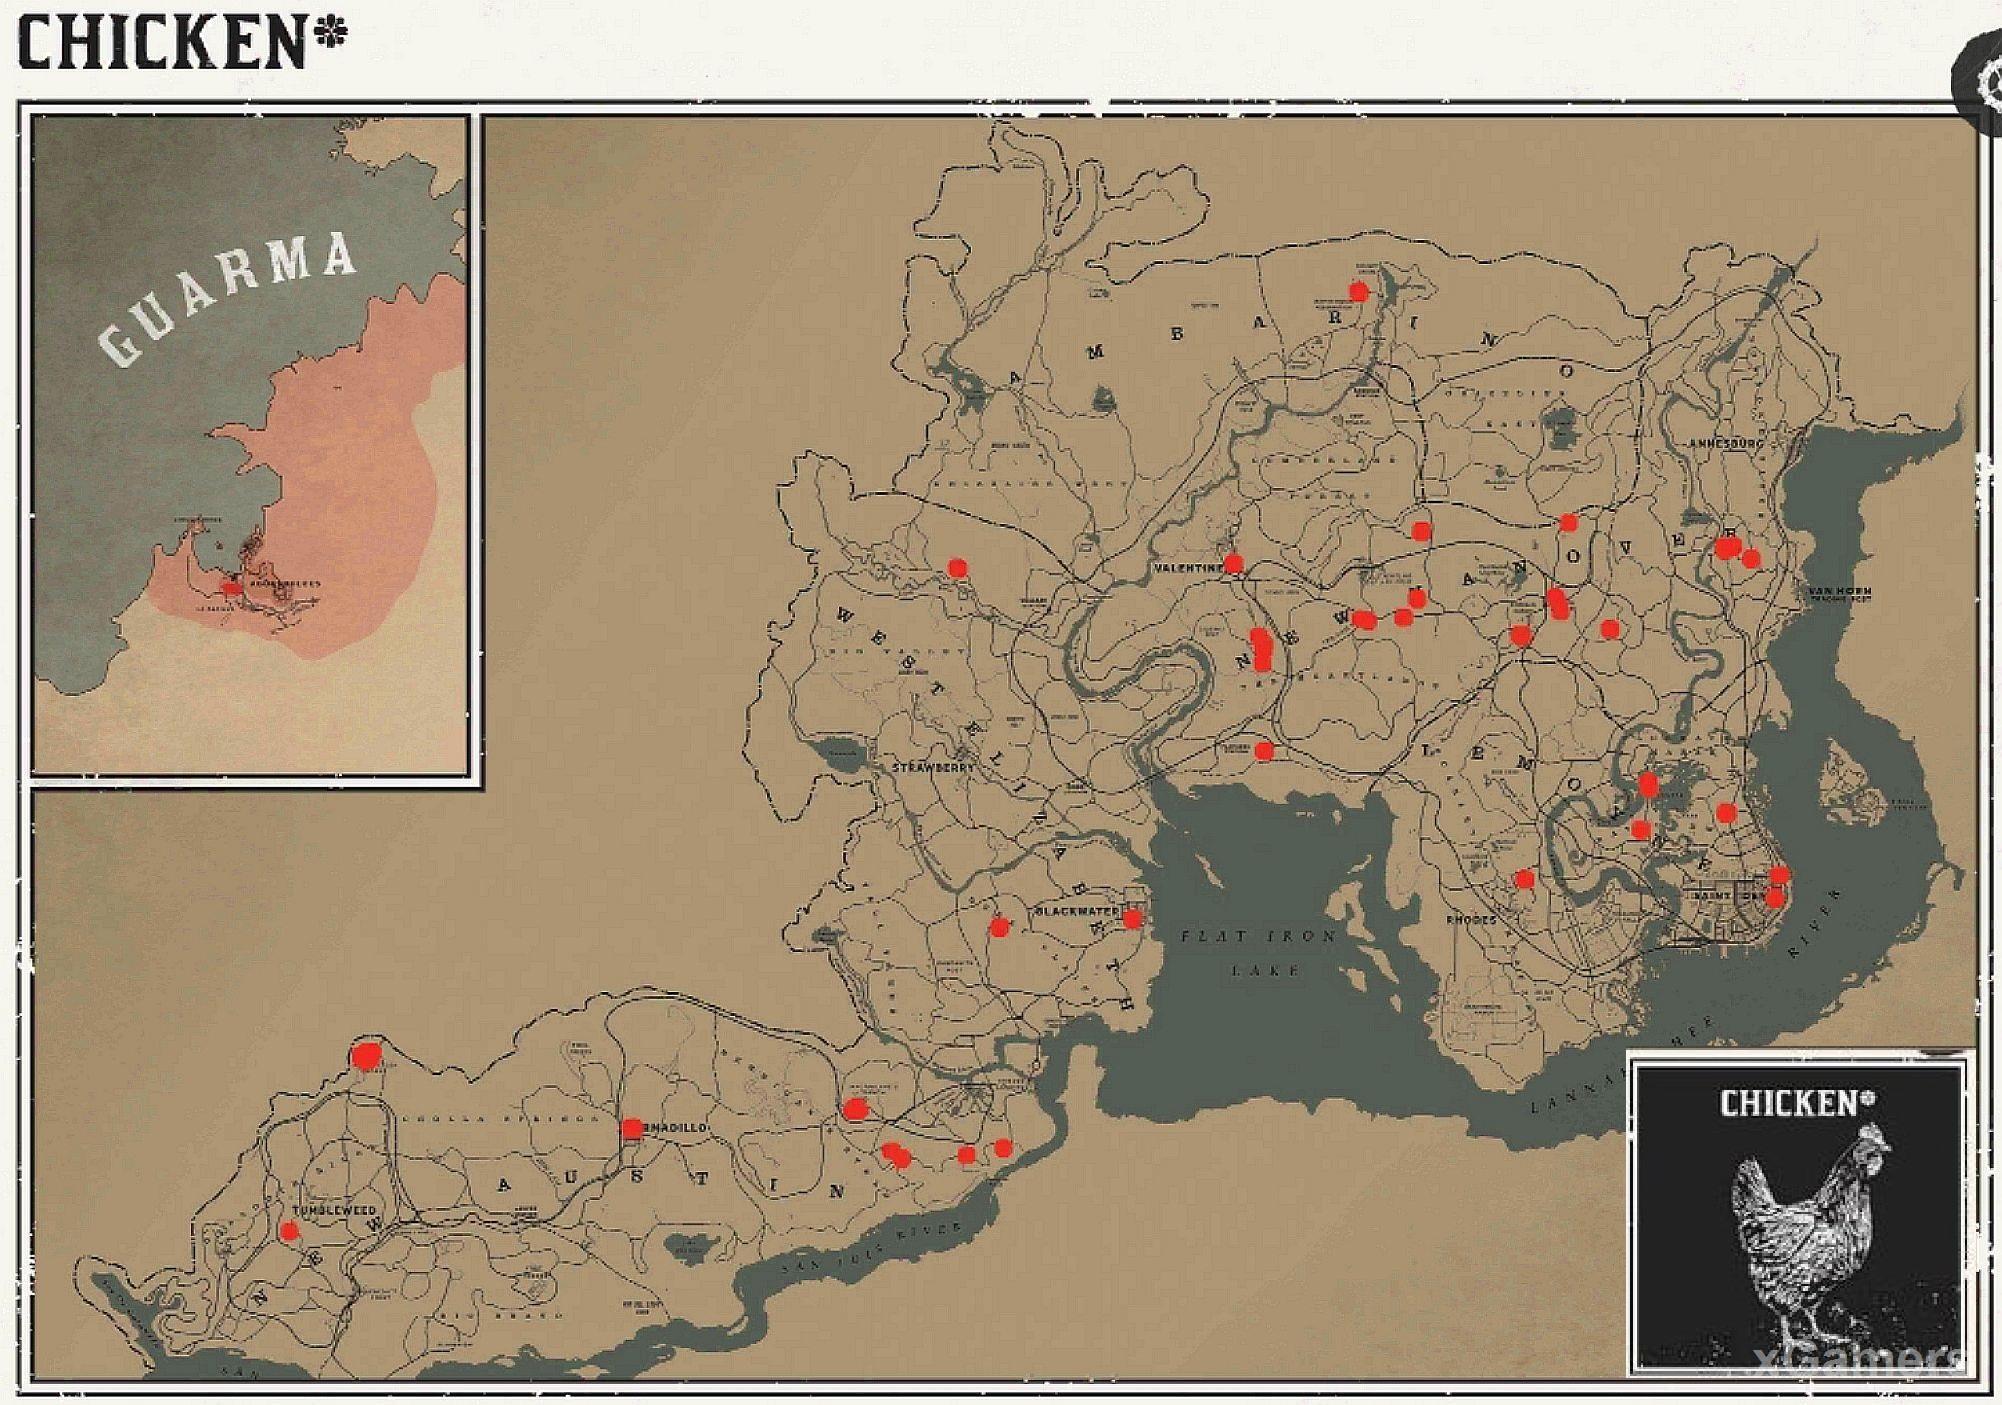The image size is (2002, 1405).
Task: Click the red marker at Blackwater
Action: coord(1132,919)
